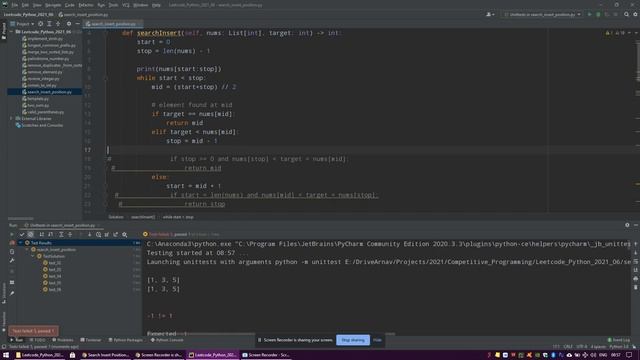
Task: Open the Run menu
Action: click(101, 5)
